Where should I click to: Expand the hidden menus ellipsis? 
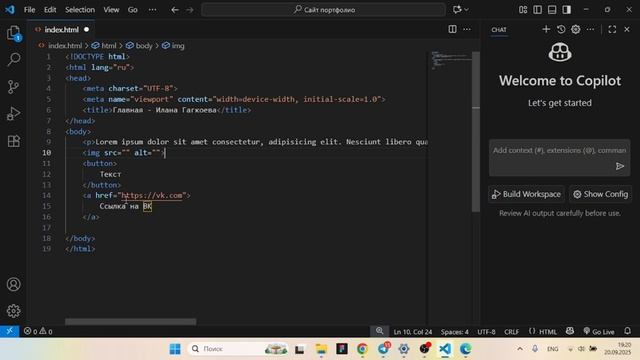tap(152, 10)
